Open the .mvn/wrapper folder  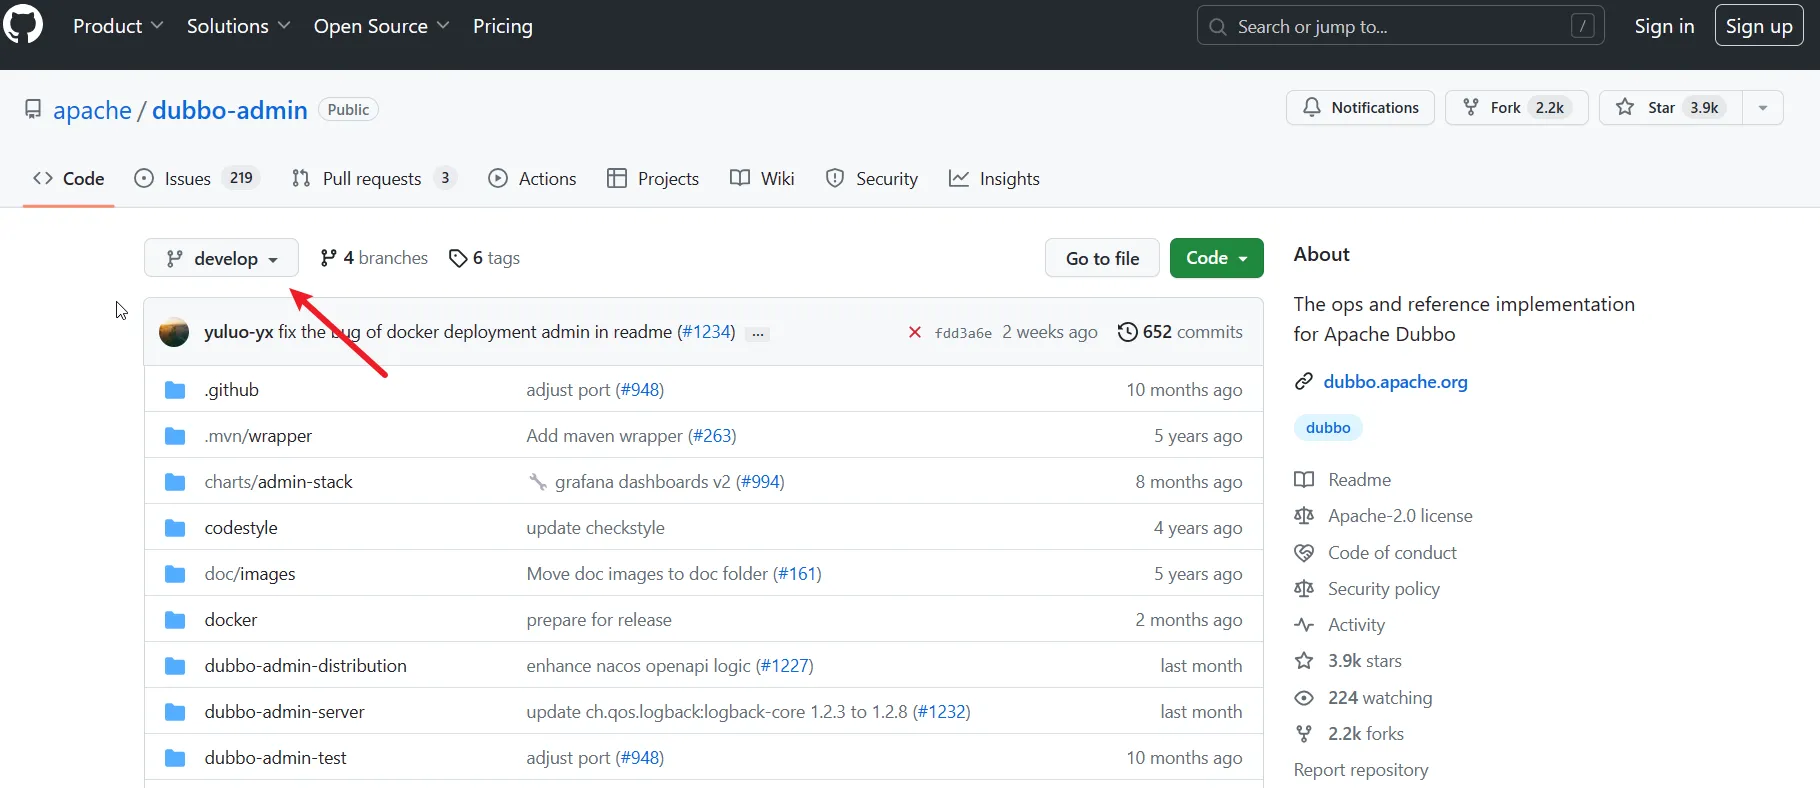click(258, 436)
